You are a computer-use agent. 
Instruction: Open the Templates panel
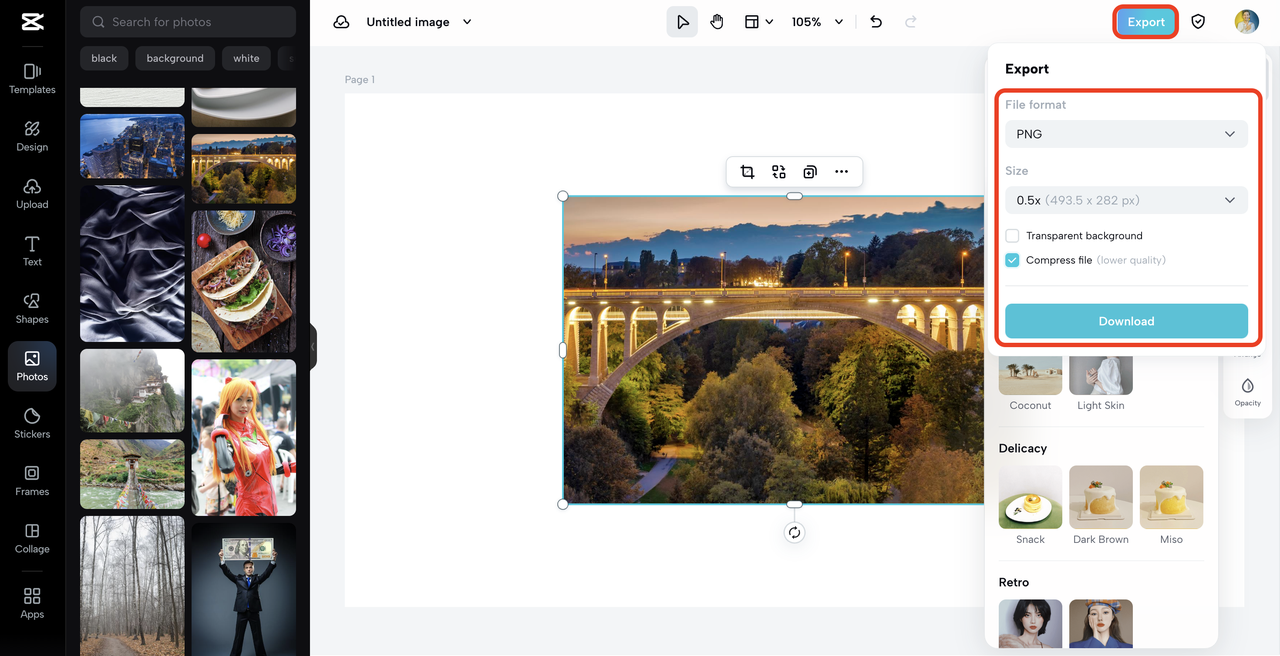(x=32, y=79)
